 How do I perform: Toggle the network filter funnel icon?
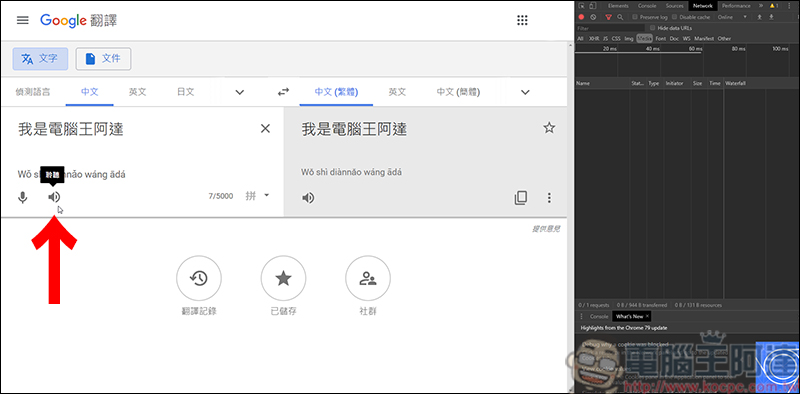608,17
